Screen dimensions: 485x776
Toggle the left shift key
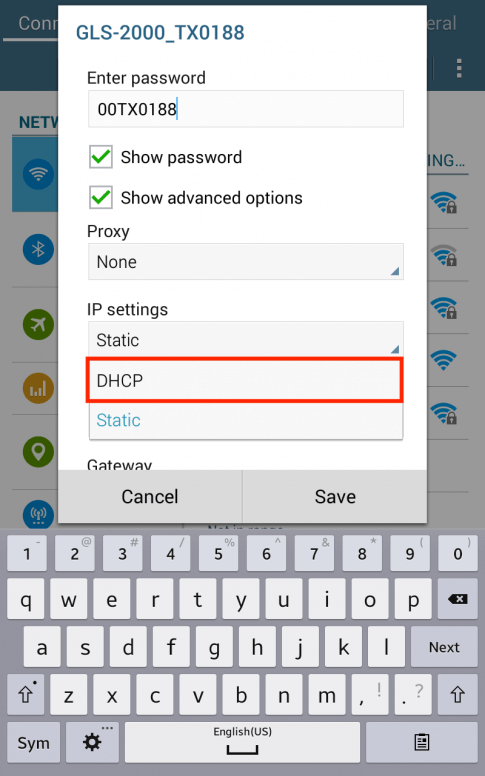coord(26,694)
